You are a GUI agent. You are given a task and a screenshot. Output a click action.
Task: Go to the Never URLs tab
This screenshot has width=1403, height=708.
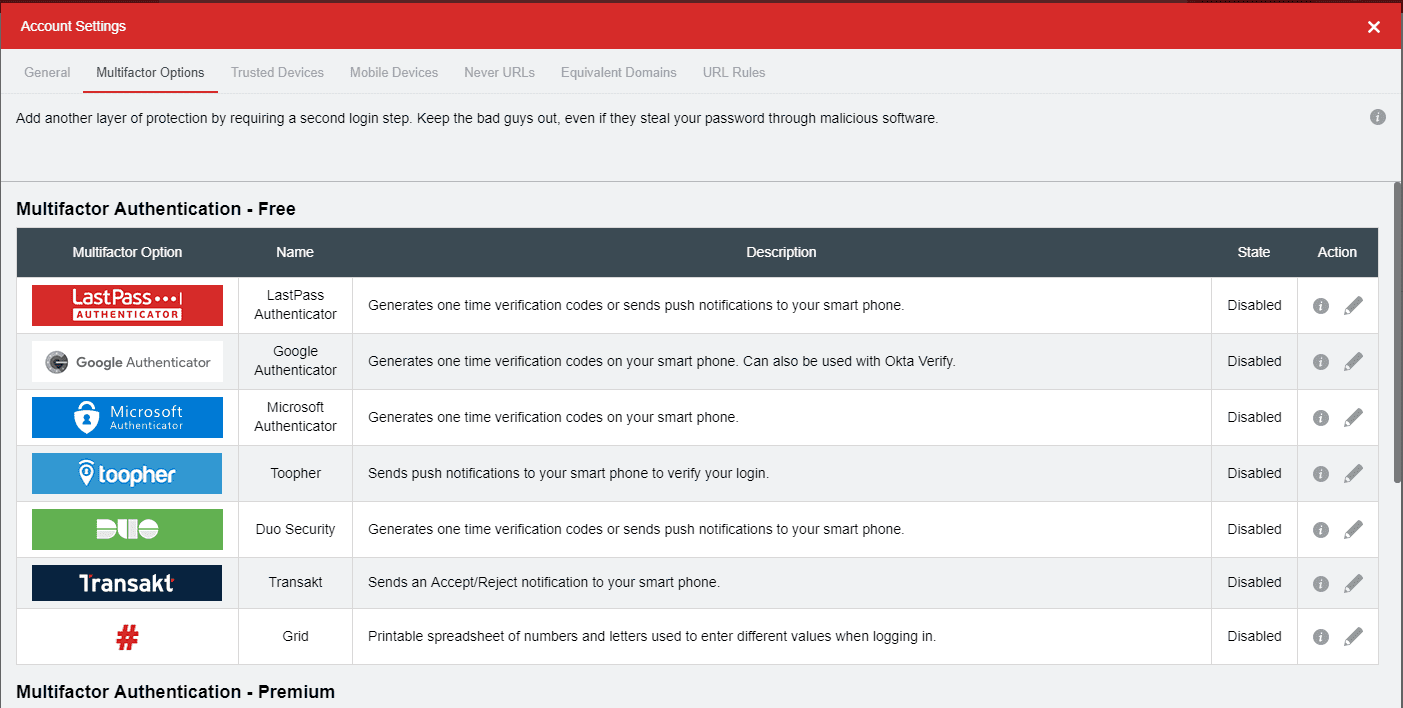499,72
